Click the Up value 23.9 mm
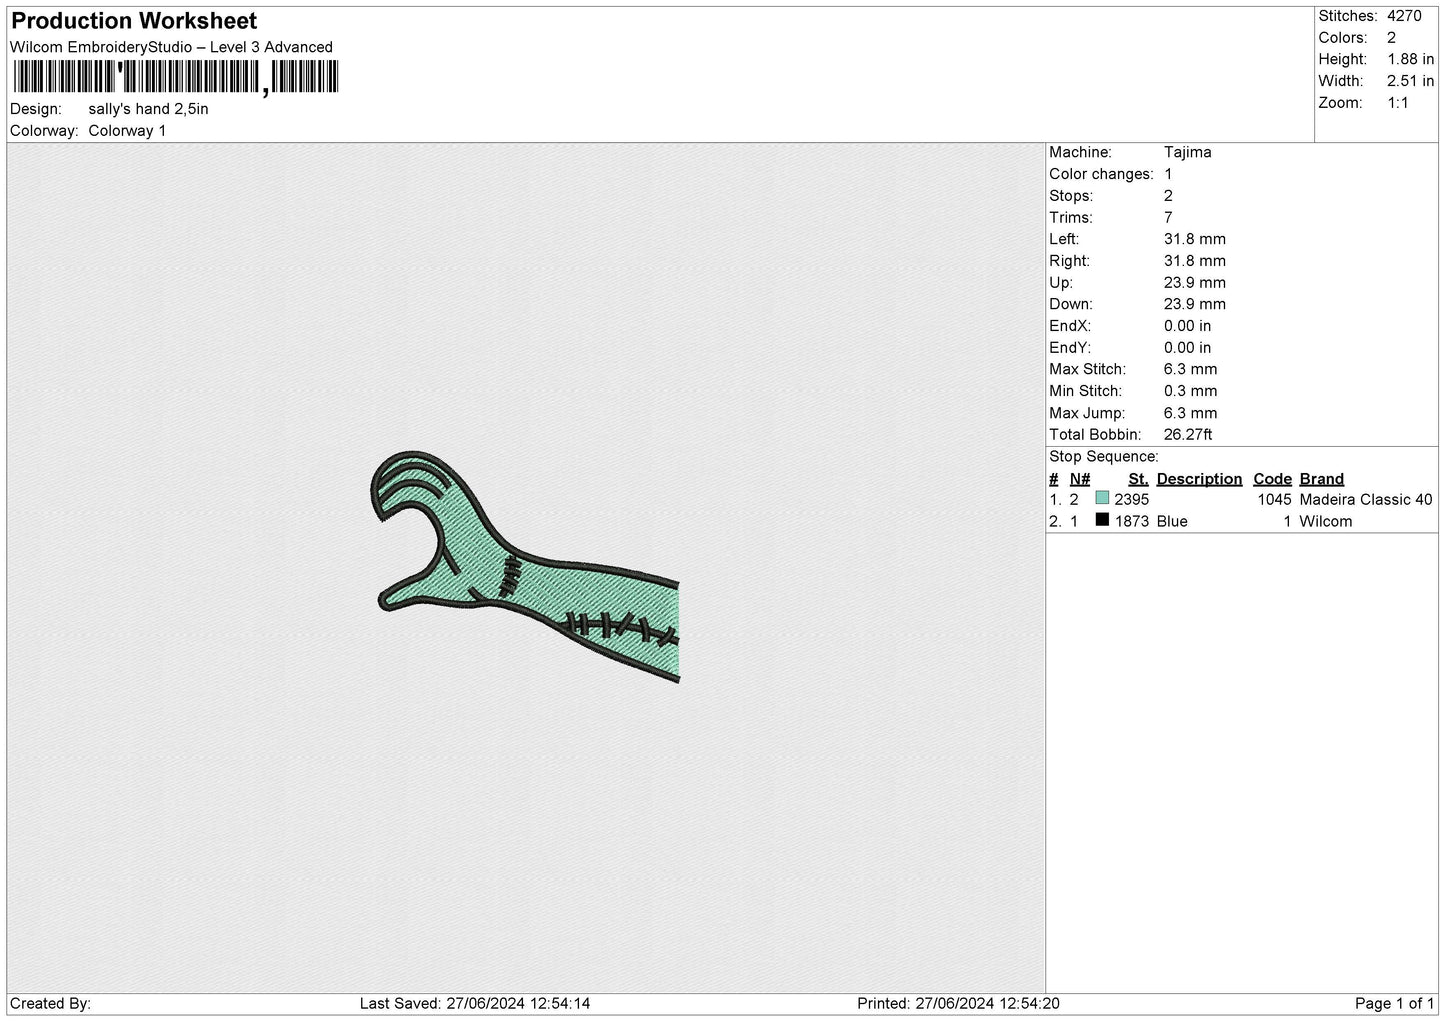1445x1021 pixels. (1194, 283)
